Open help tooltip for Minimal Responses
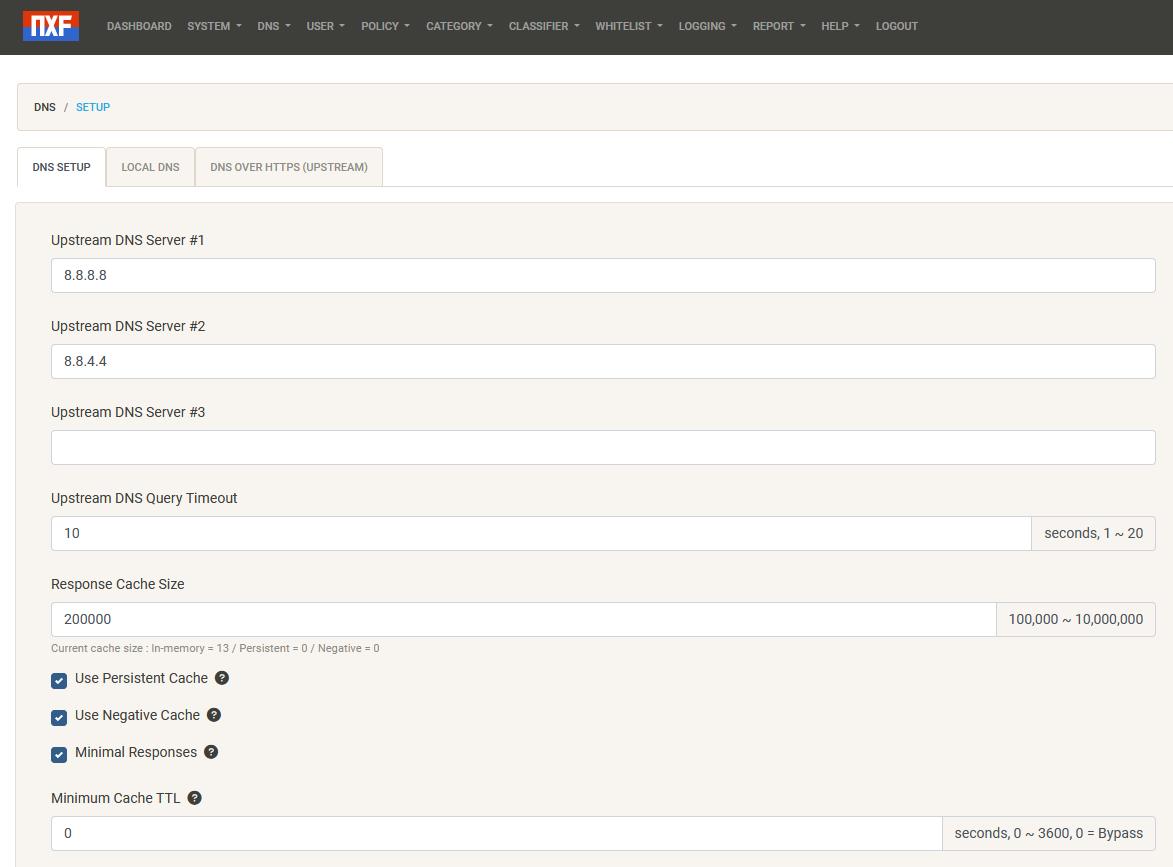 tap(211, 751)
